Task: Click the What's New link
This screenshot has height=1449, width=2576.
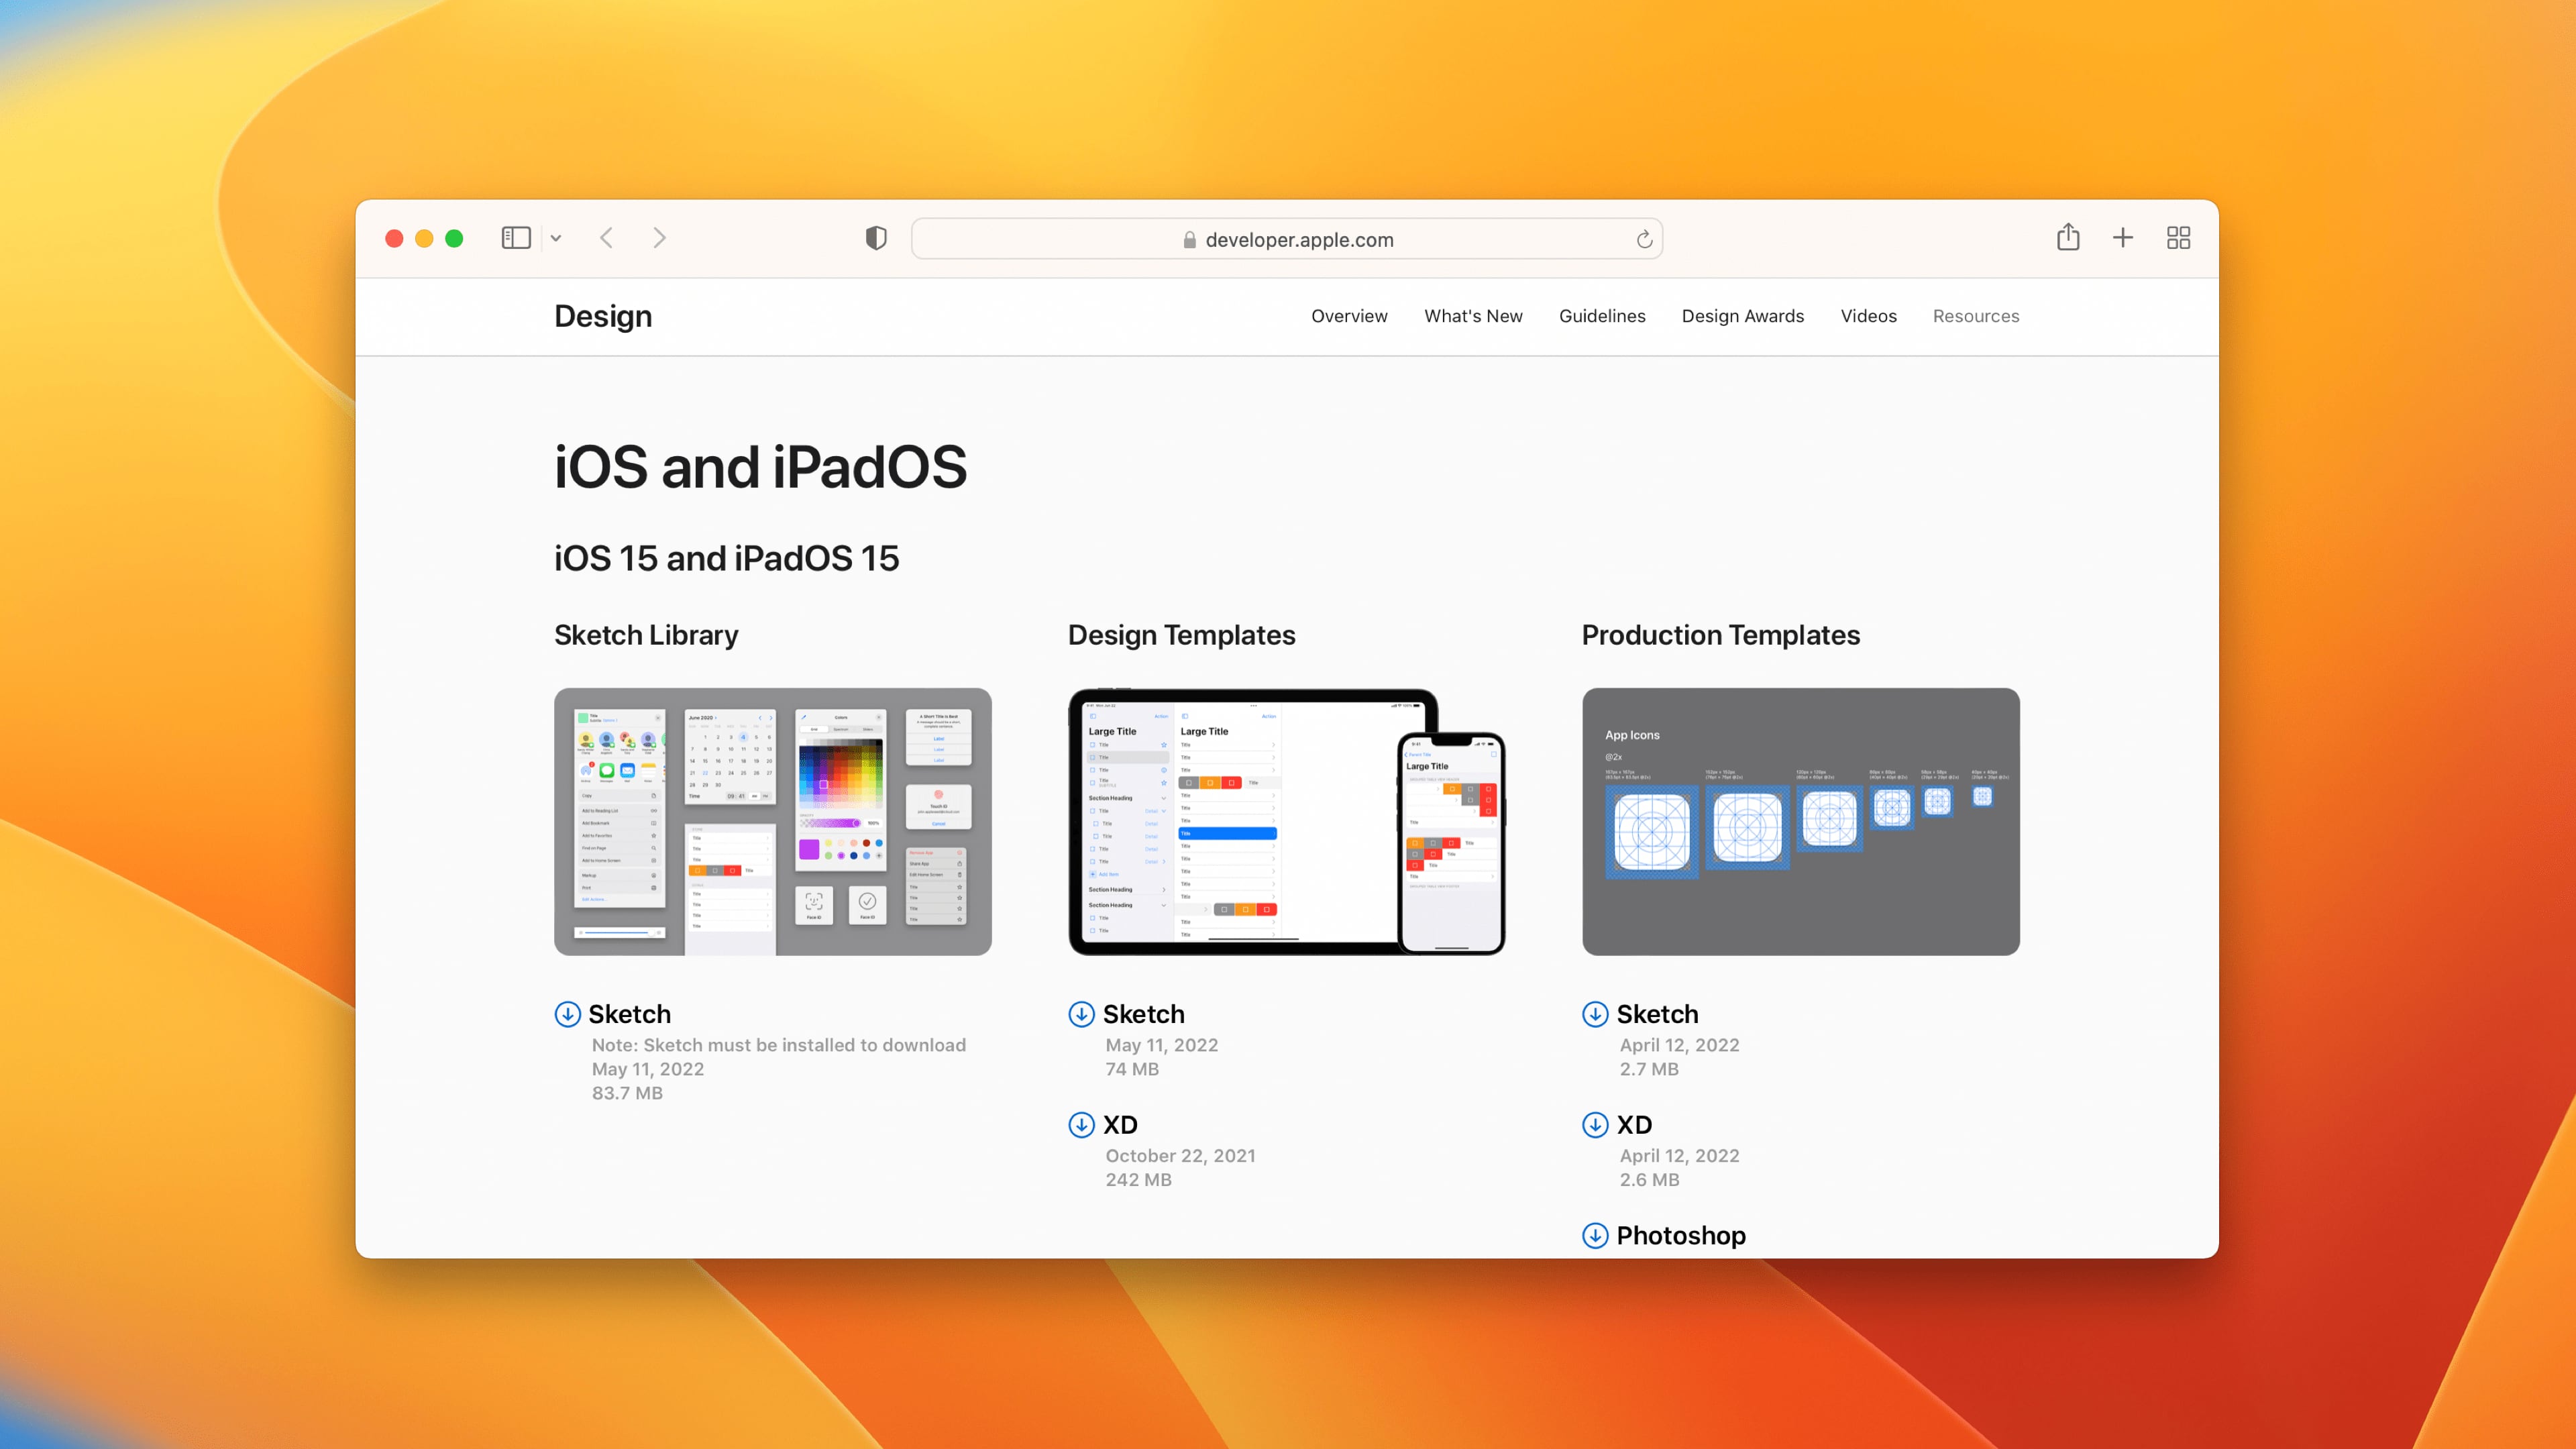Action: pyautogui.click(x=1473, y=316)
